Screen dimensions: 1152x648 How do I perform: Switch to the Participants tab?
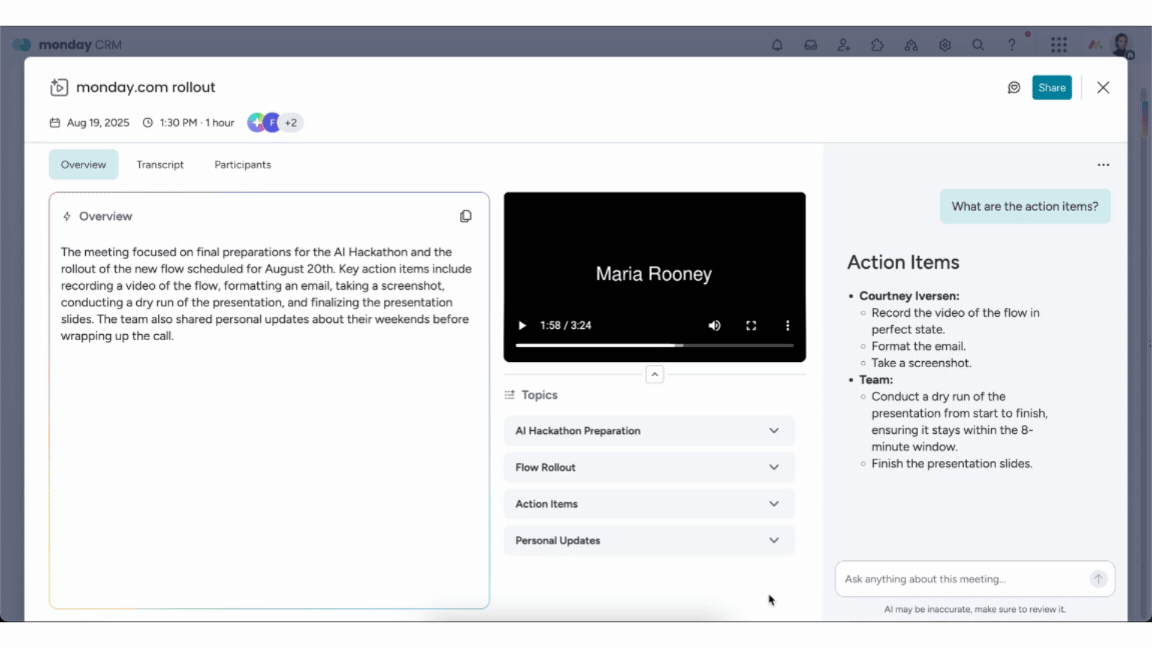(x=242, y=165)
